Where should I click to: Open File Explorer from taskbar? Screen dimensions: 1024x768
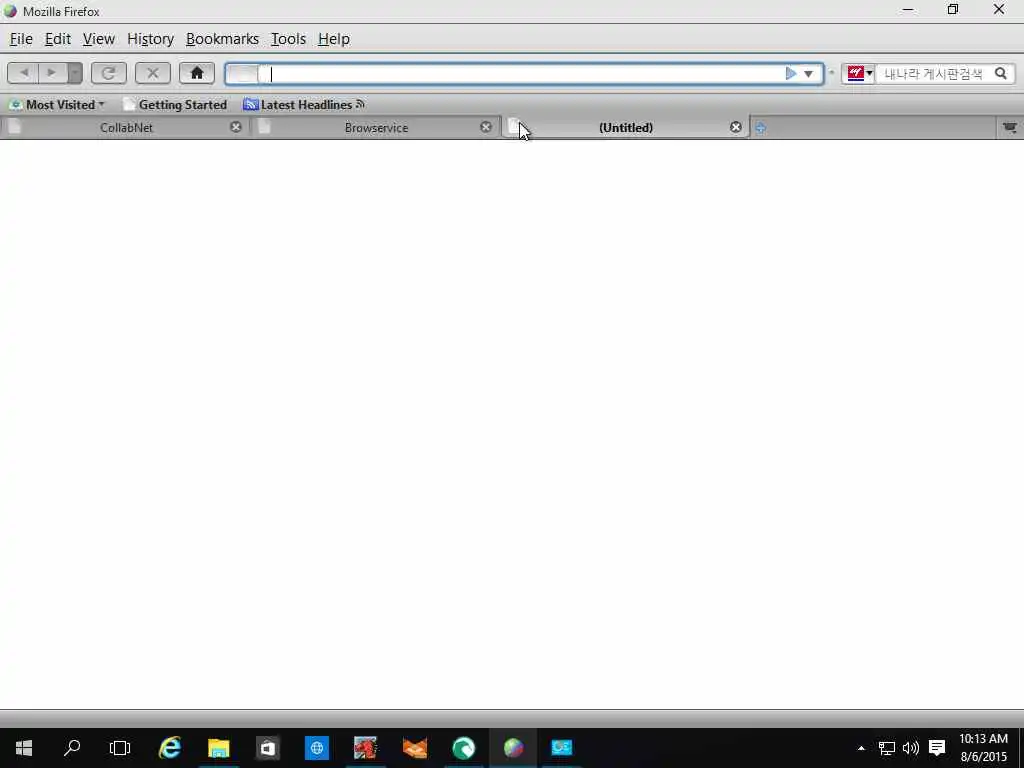coord(219,748)
